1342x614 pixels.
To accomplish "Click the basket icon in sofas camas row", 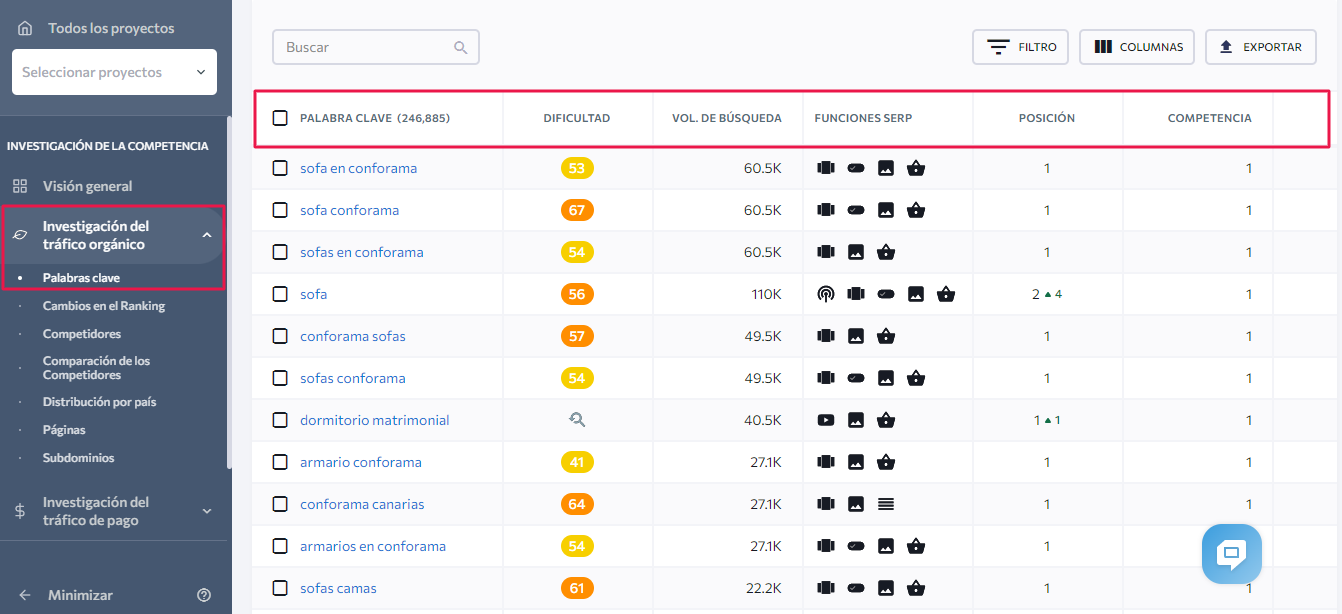I will (915, 588).
